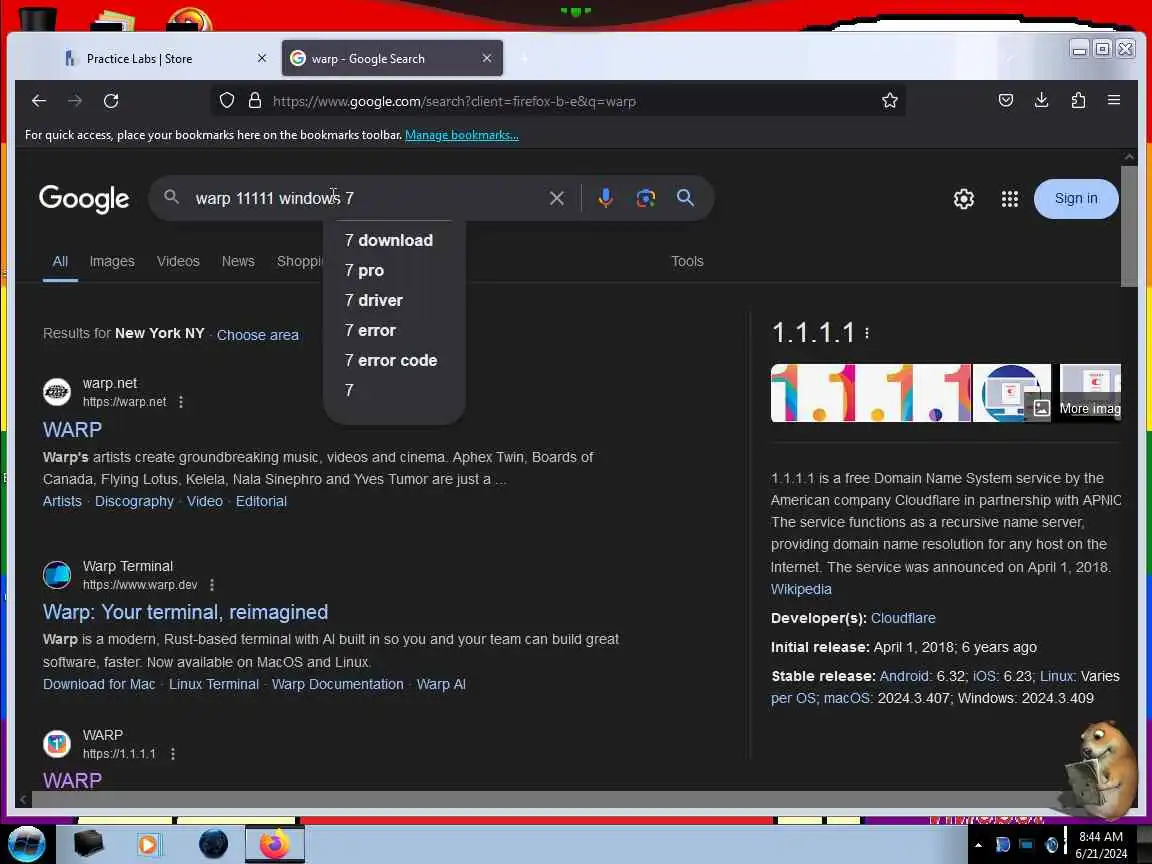Open the Android stable release link

904,677
